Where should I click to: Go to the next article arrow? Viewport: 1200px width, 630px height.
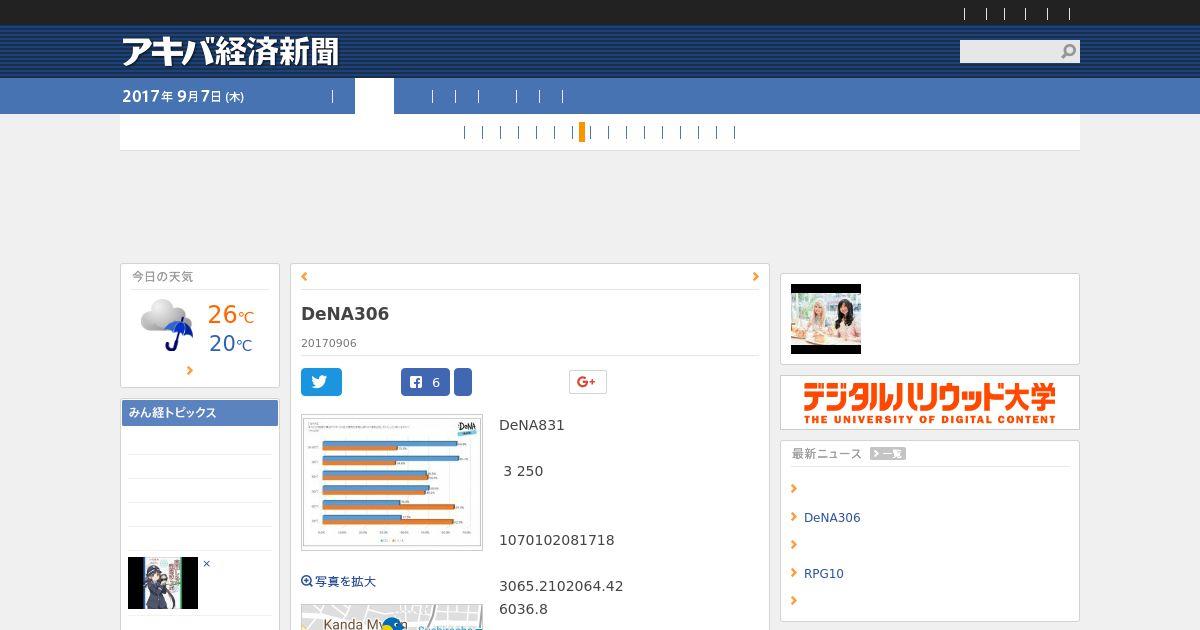[x=755, y=277]
